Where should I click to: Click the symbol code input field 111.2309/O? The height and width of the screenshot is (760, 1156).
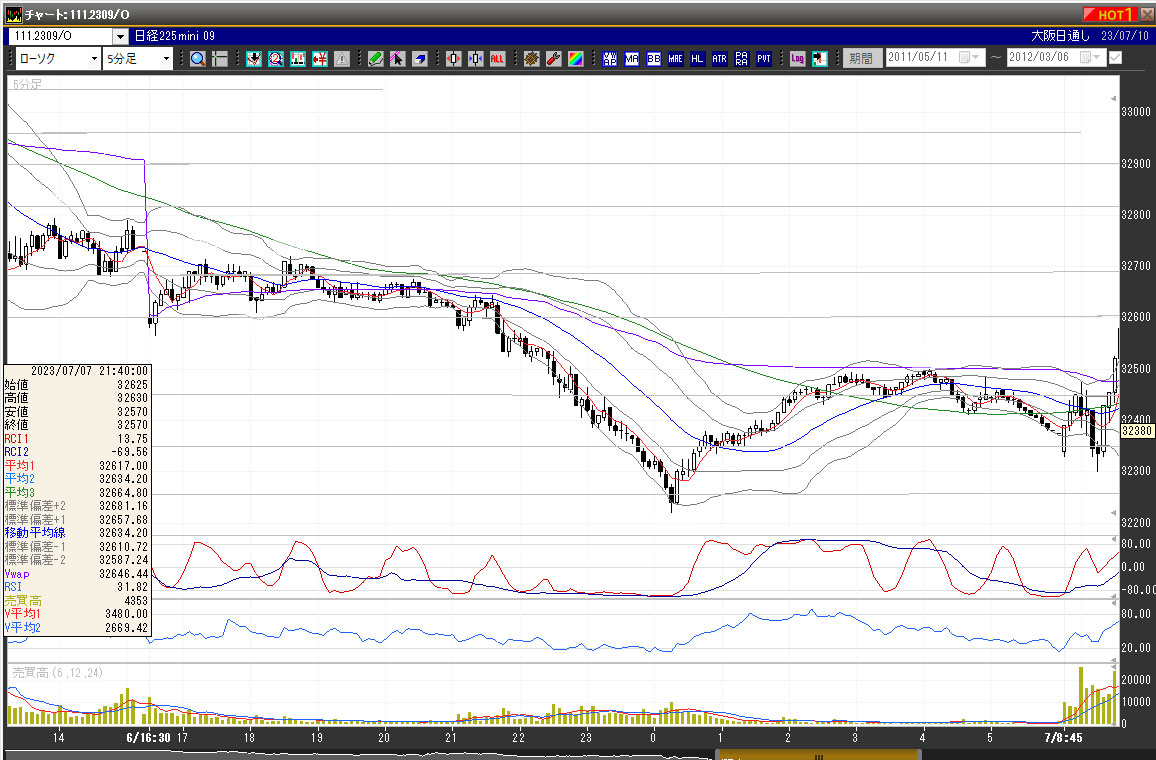(60, 36)
